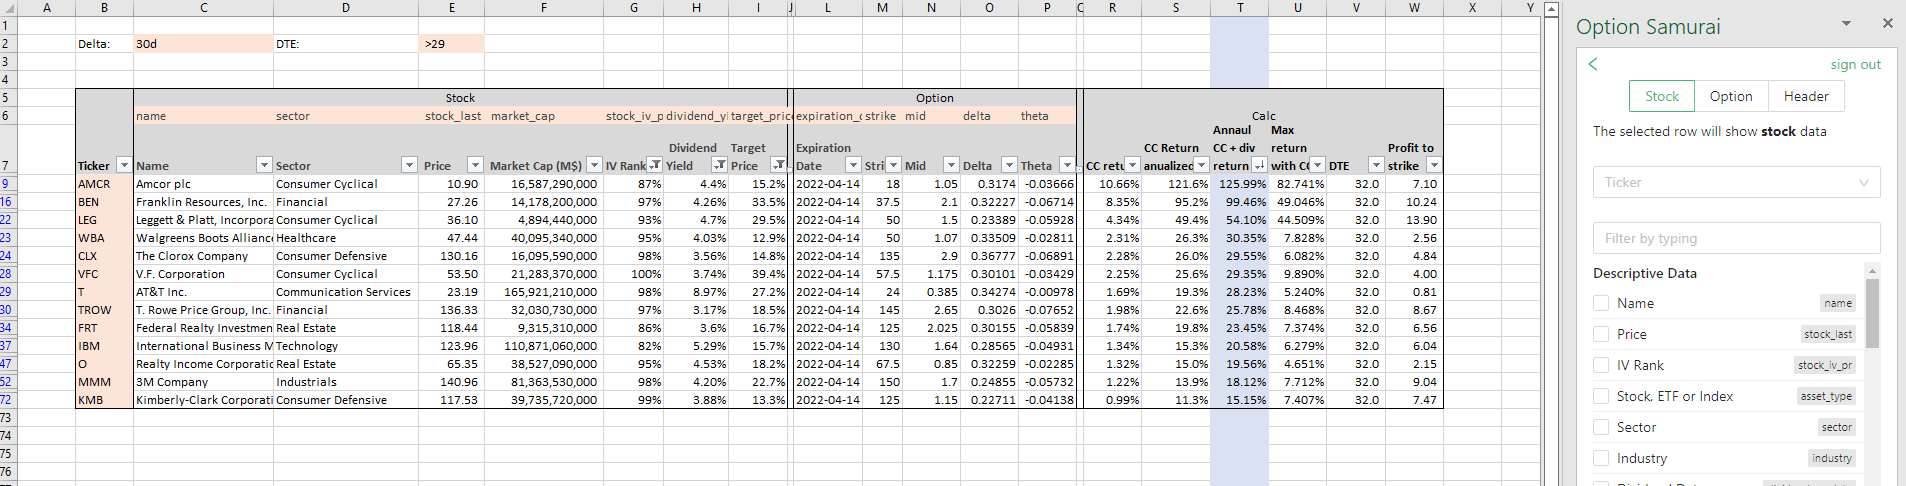Switch to the Header tab
The height and width of the screenshot is (486, 1906).
1806,96
